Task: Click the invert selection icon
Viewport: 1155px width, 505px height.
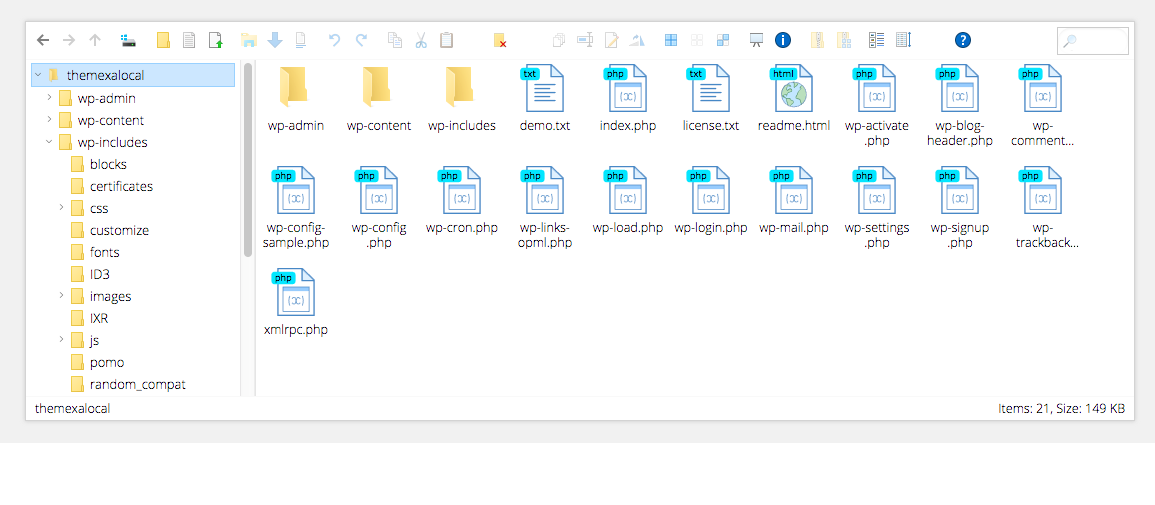Action: click(723, 40)
